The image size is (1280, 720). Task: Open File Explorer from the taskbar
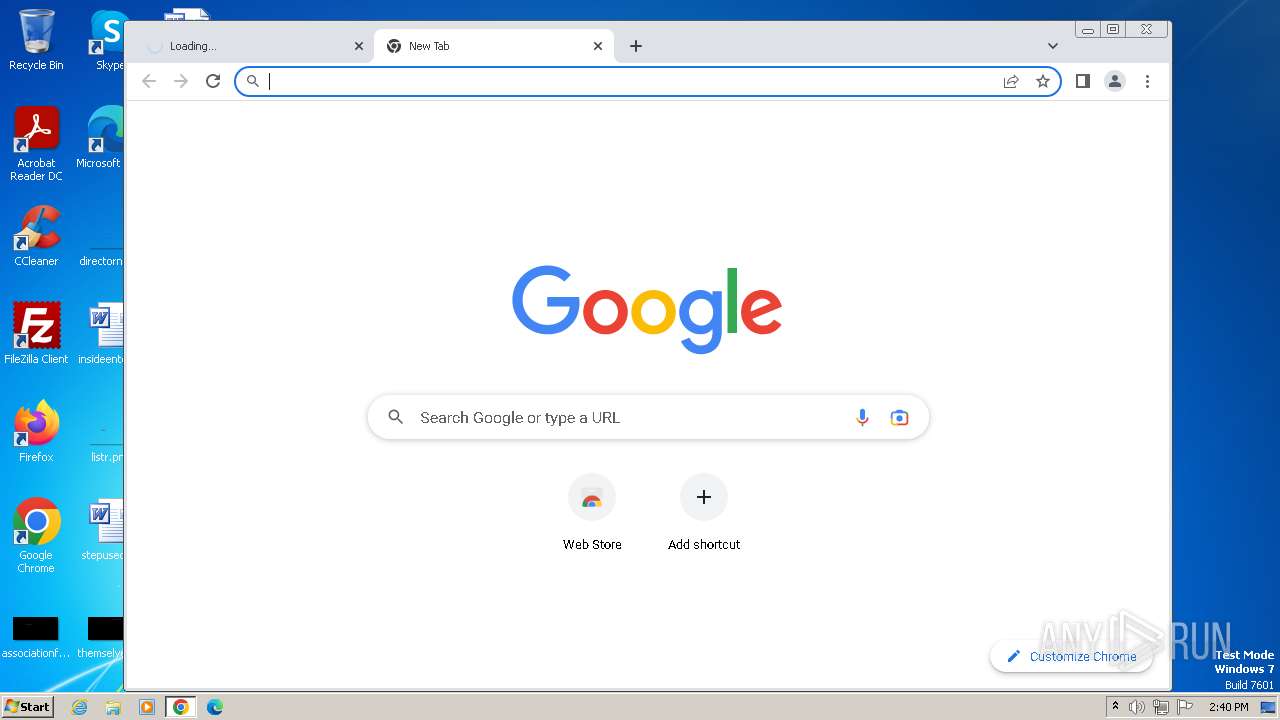[113, 707]
